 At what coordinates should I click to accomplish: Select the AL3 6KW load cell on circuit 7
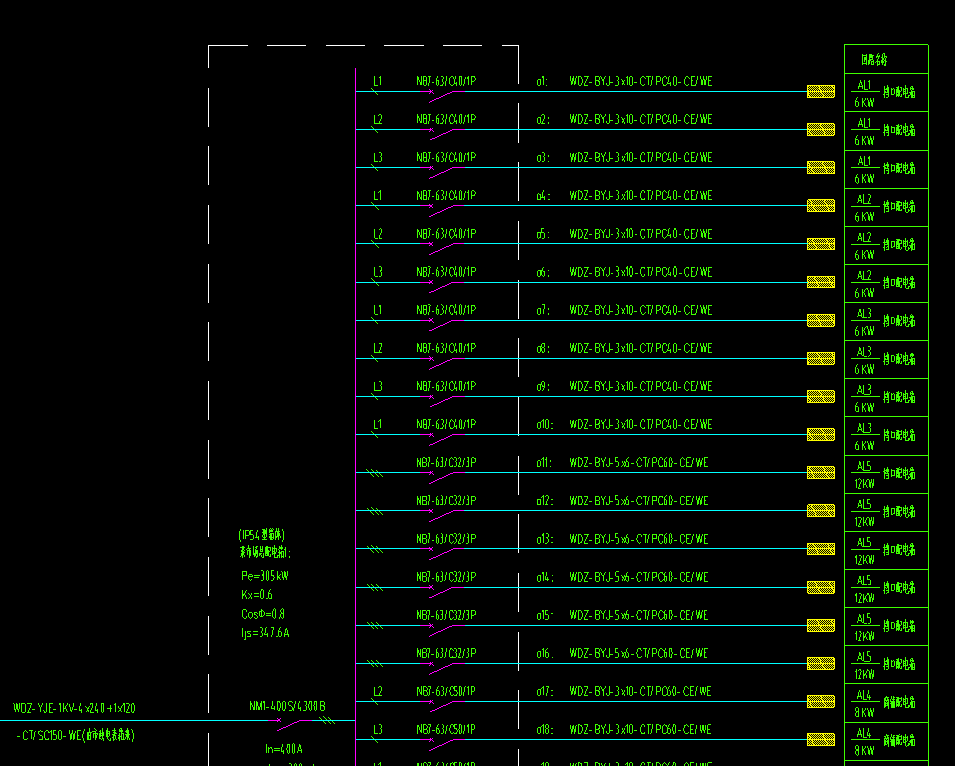[x=886, y=322]
